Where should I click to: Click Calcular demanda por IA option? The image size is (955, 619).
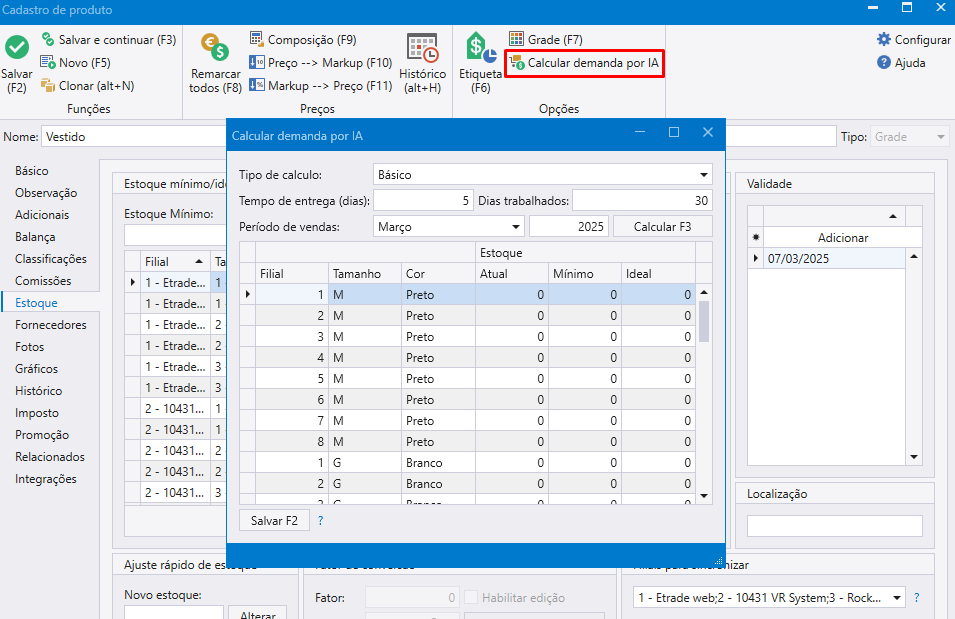coord(585,63)
